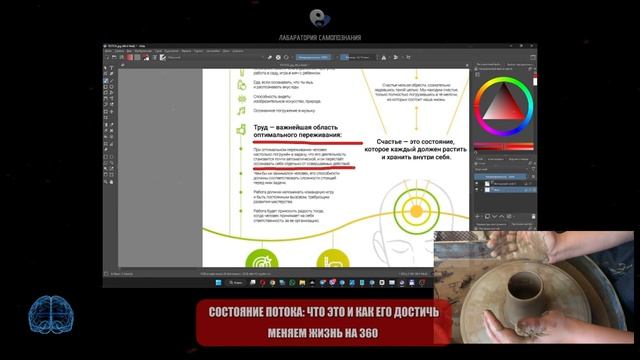Click the heading Труд — важнейшая область on canvas

click(296, 127)
